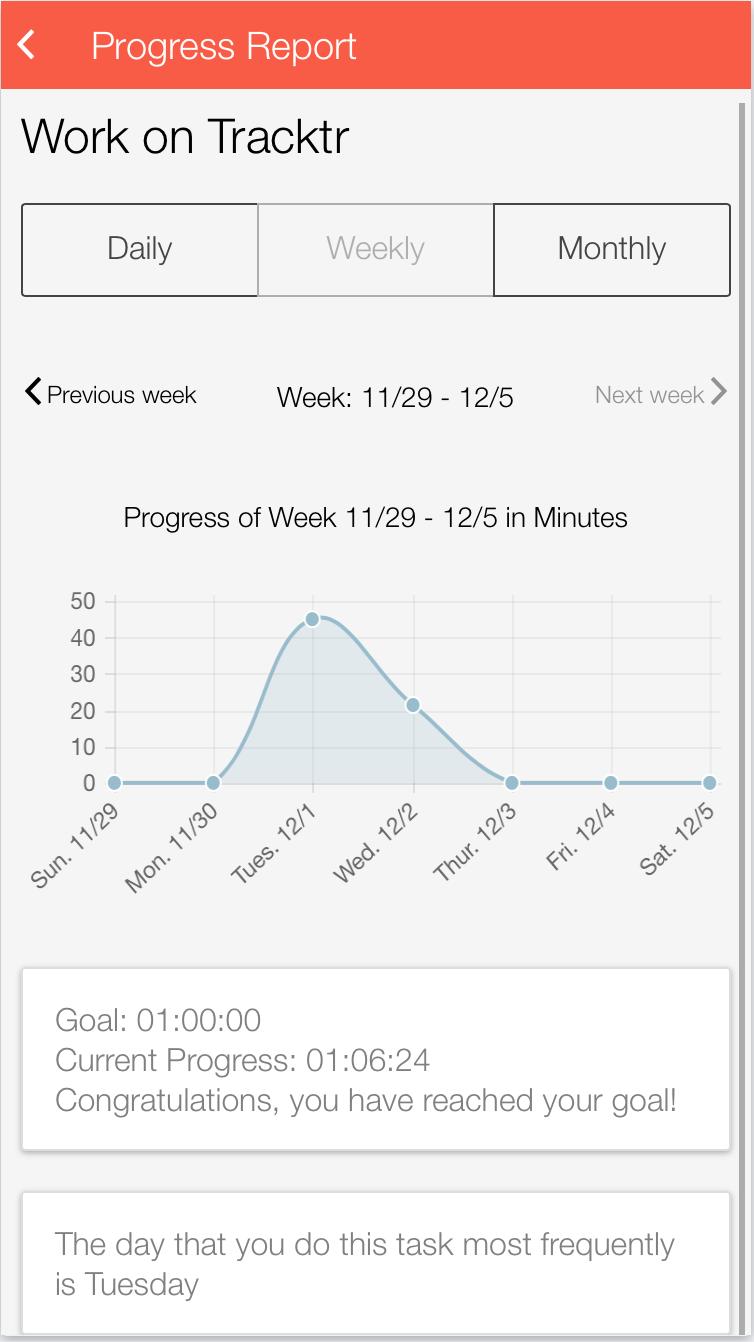The image size is (754, 1342).
Task: Switch to the Daily tab
Action: click(x=140, y=250)
